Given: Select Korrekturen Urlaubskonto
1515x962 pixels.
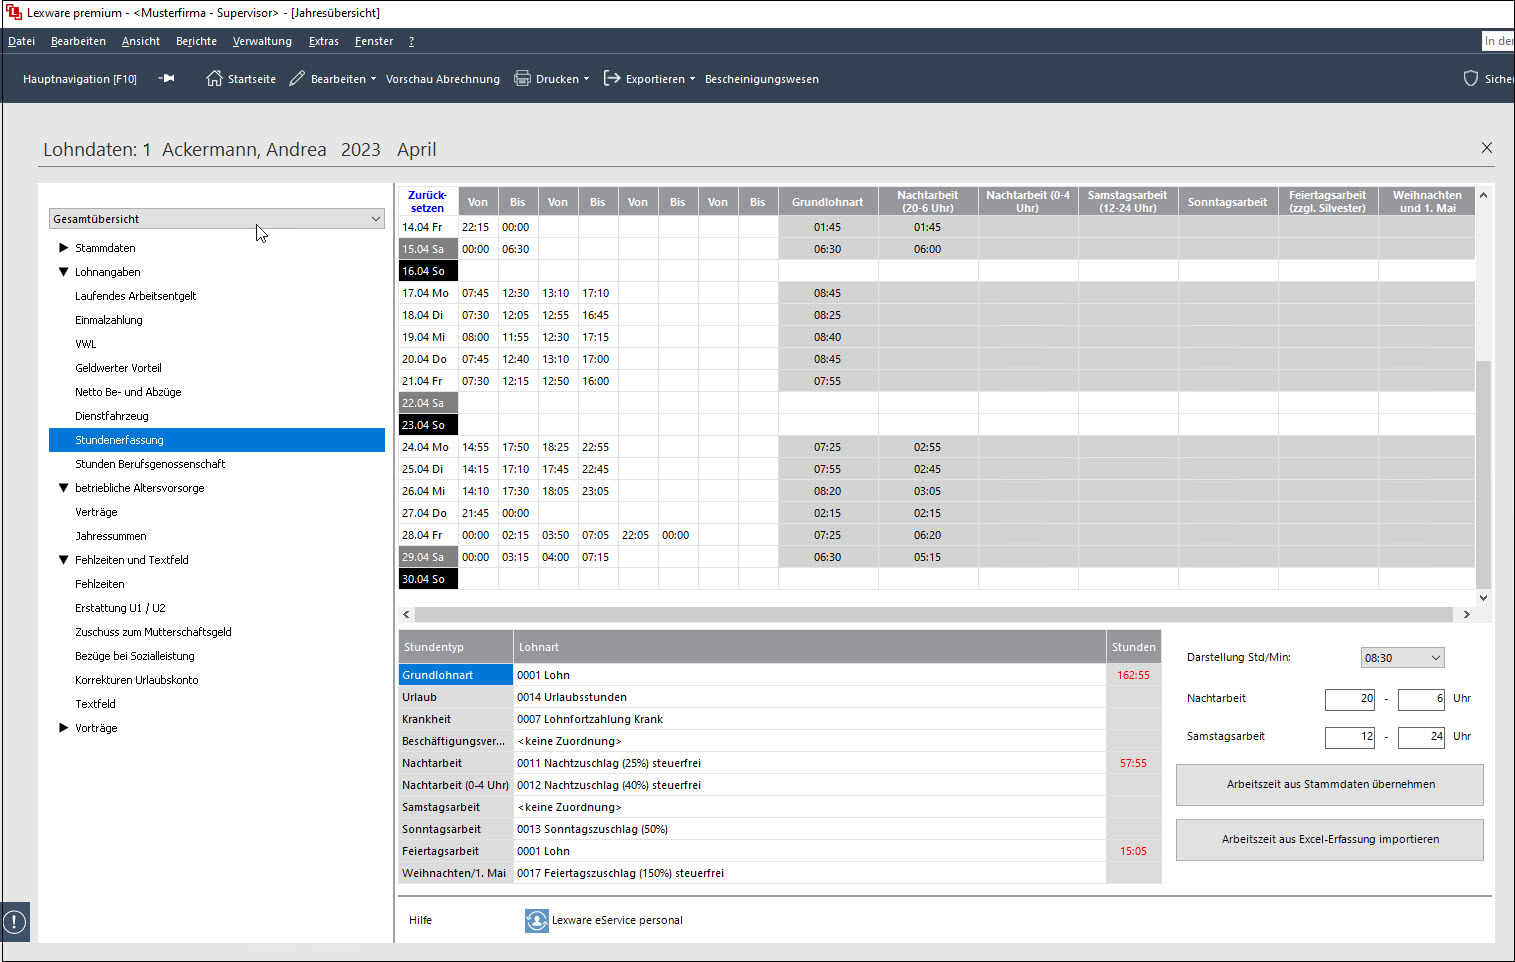Looking at the screenshot, I should point(137,680).
